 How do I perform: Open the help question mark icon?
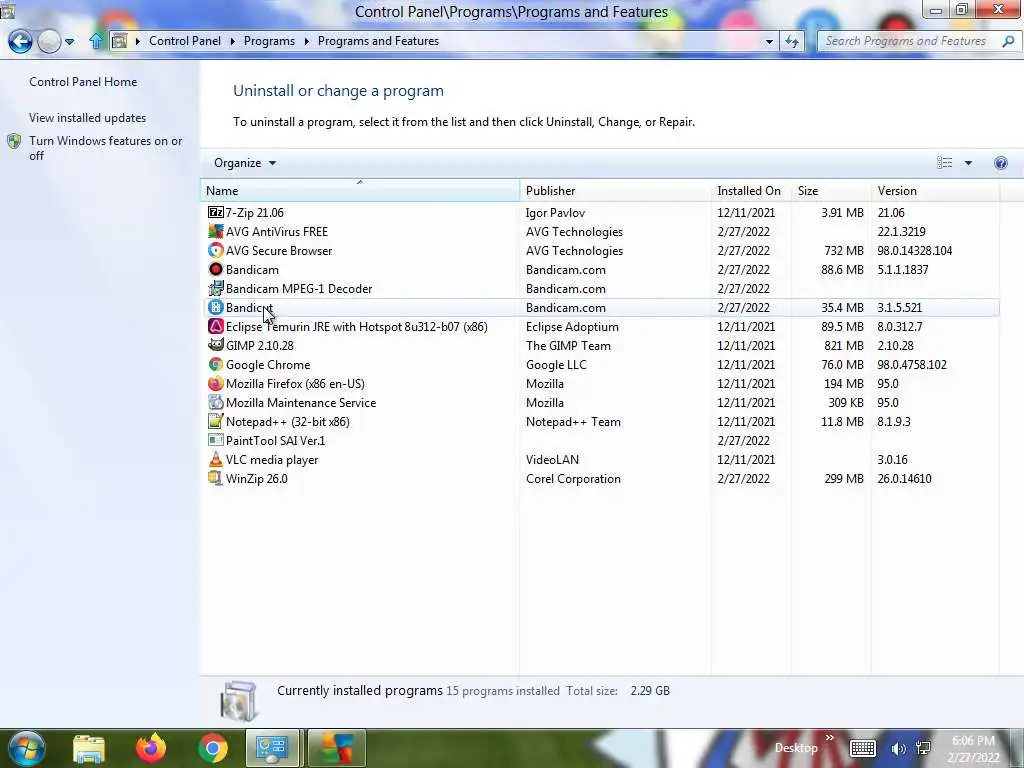point(1000,163)
